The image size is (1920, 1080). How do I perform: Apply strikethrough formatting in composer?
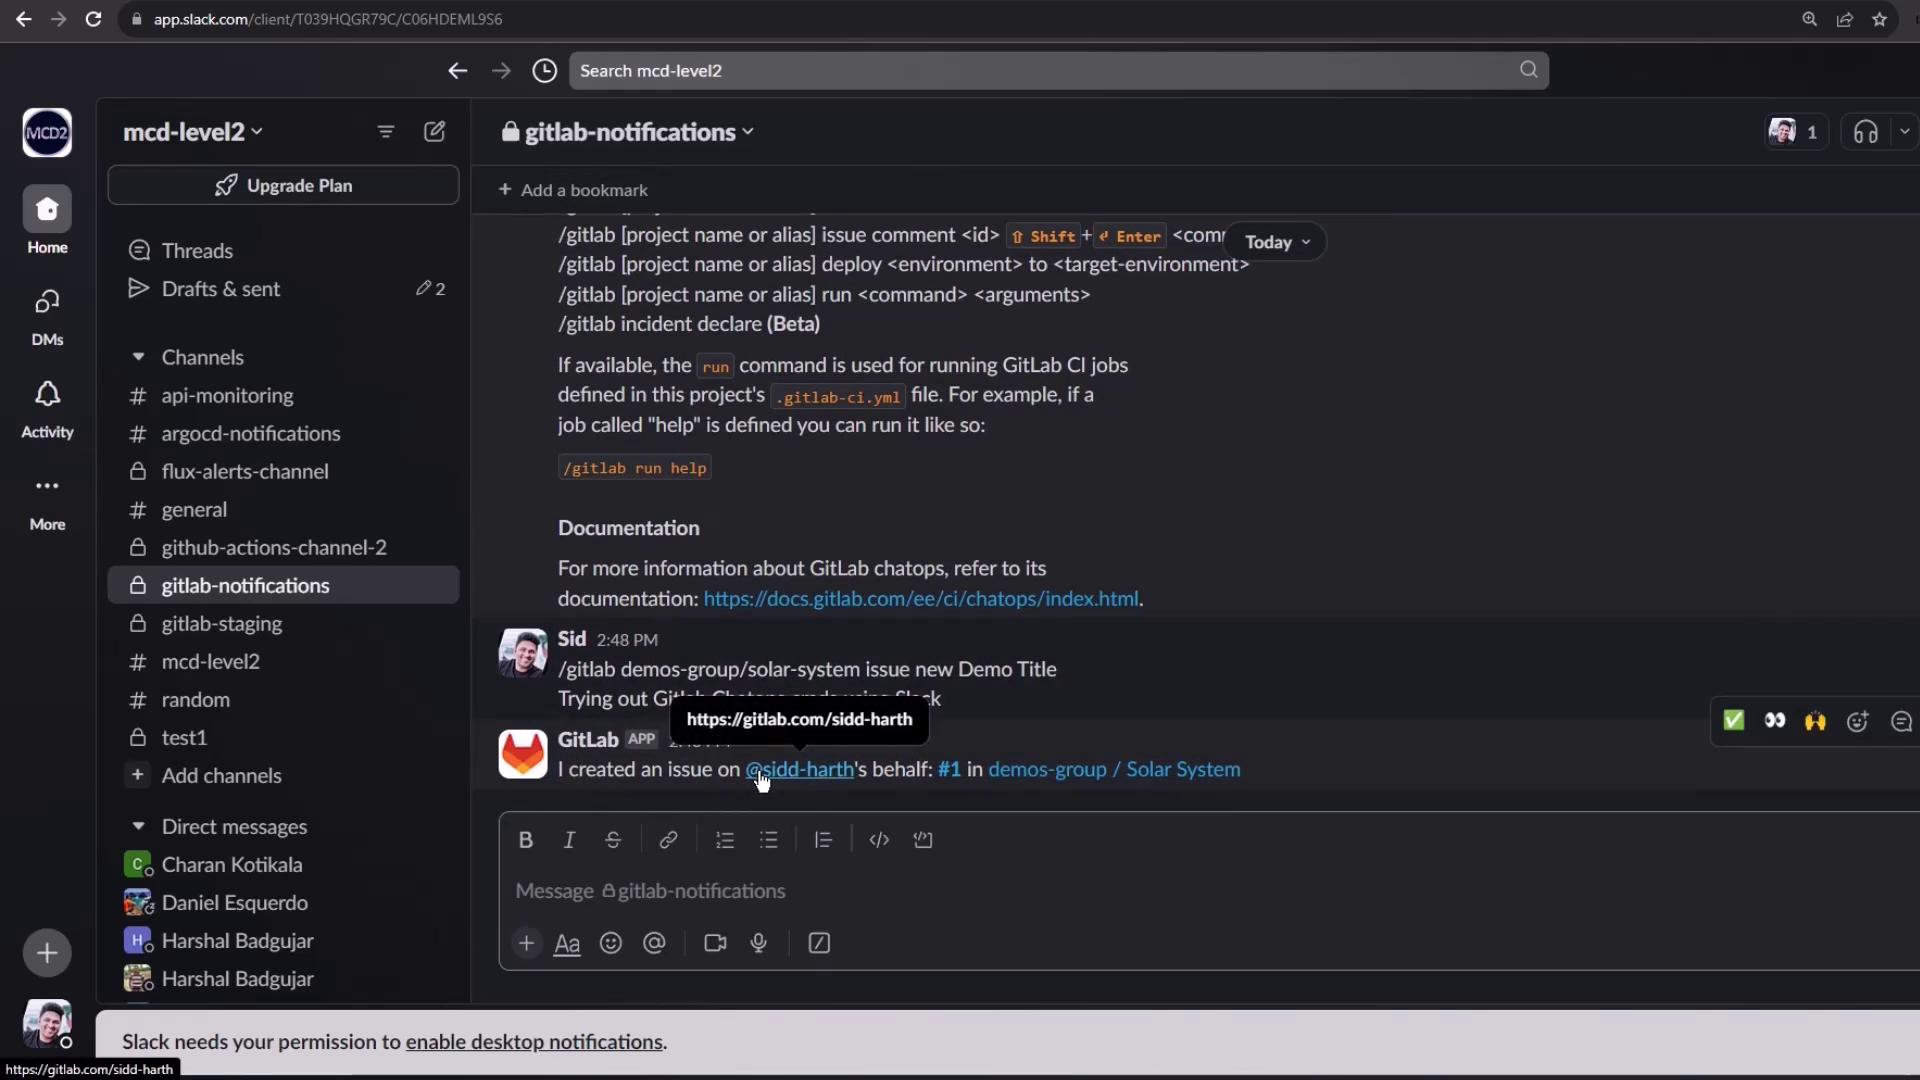(613, 840)
